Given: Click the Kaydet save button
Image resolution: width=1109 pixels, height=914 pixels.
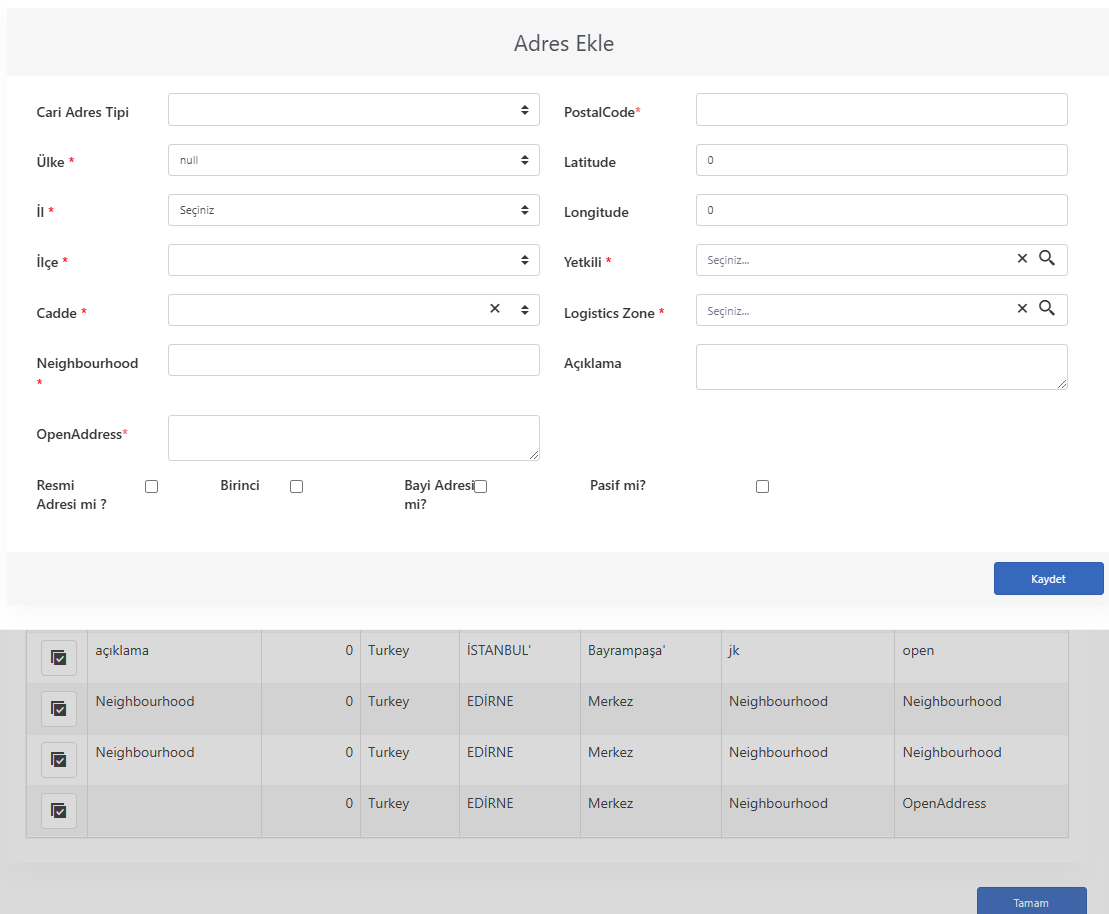Looking at the screenshot, I should pos(1048,579).
